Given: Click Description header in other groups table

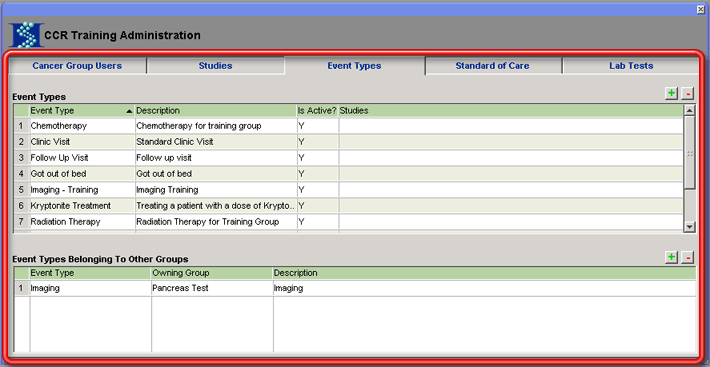Looking at the screenshot, I should [x=485, y=273].
